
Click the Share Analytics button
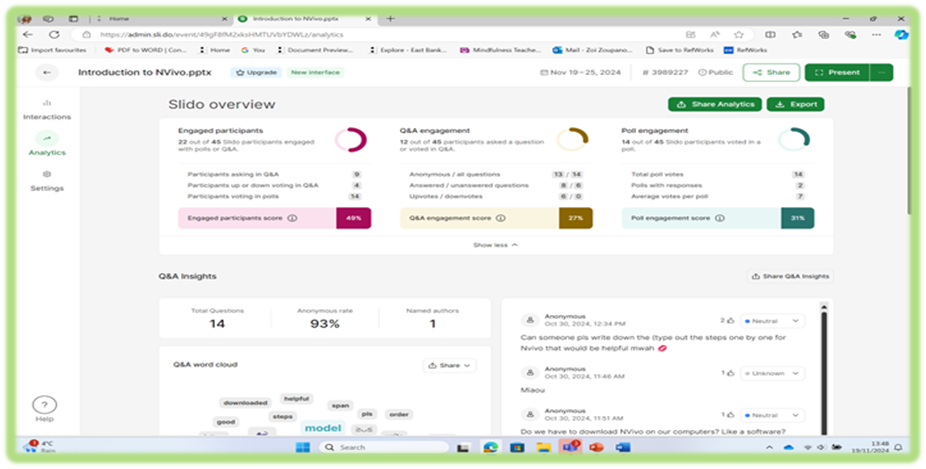[715, 105]
